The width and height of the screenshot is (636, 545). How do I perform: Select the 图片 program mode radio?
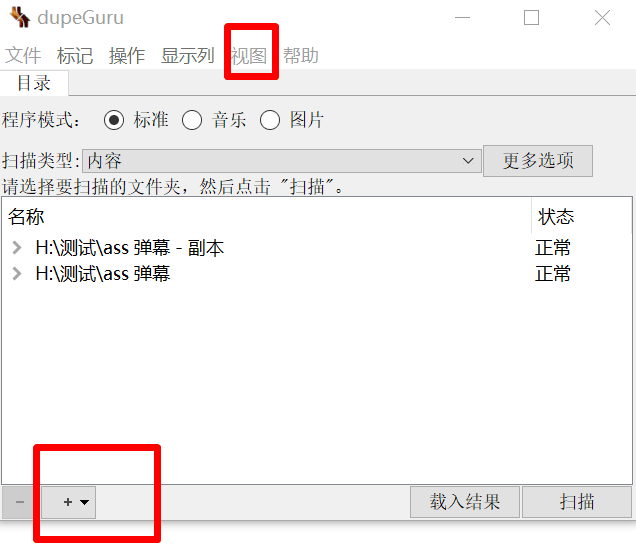click(270, 120)
